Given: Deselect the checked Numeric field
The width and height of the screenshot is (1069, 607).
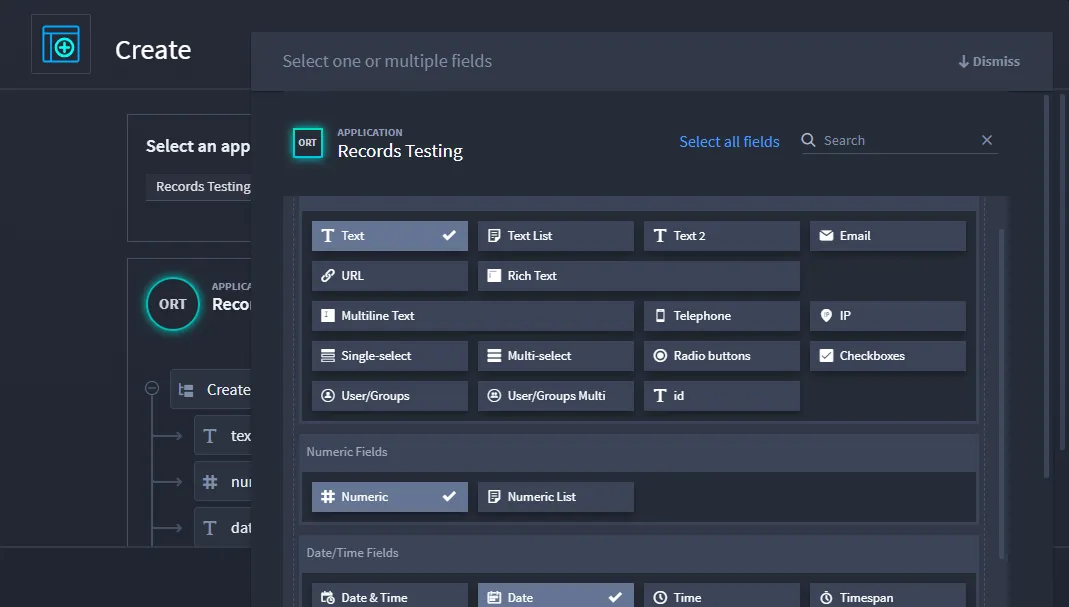Looking at the screenshot, I should click(x=390, y=497).
